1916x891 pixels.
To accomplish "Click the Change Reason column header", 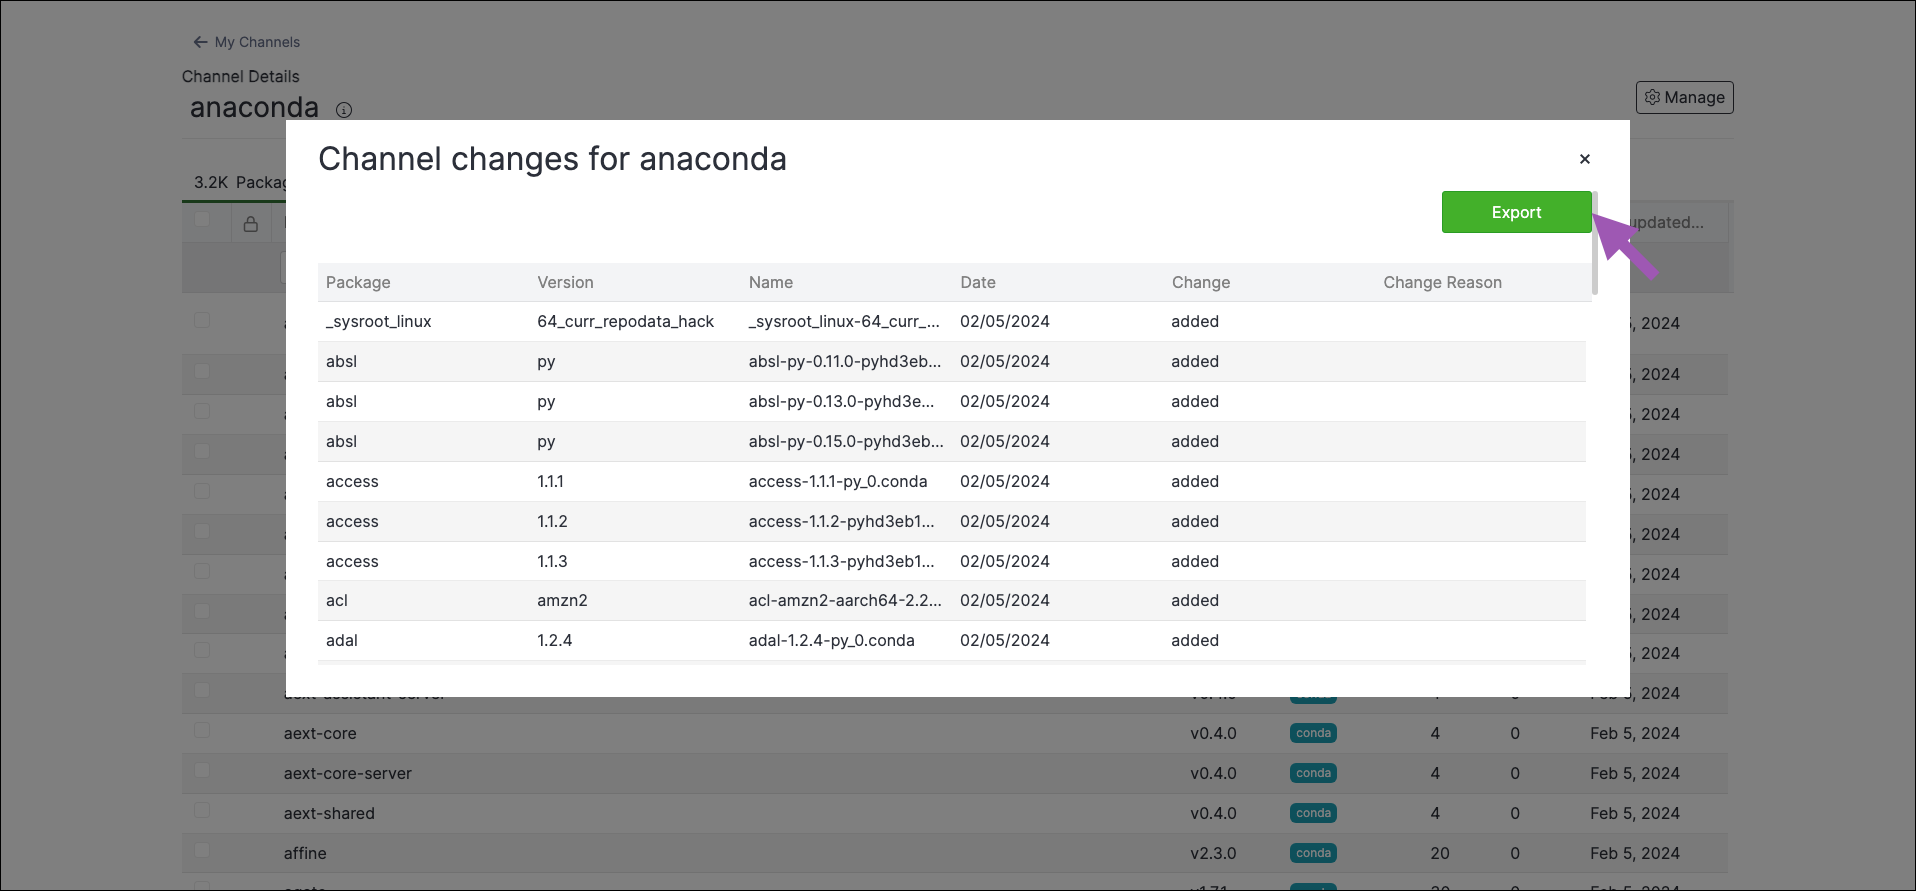I will pyautogui.click(x=1442, y=282).
